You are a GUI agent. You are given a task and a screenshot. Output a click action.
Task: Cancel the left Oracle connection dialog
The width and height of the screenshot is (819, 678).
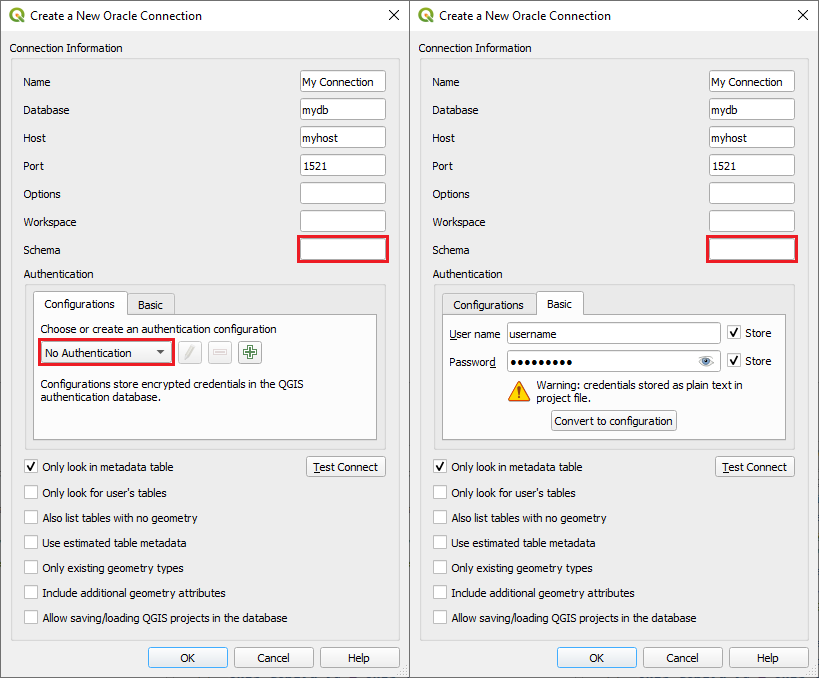click(x=273, y=658)
